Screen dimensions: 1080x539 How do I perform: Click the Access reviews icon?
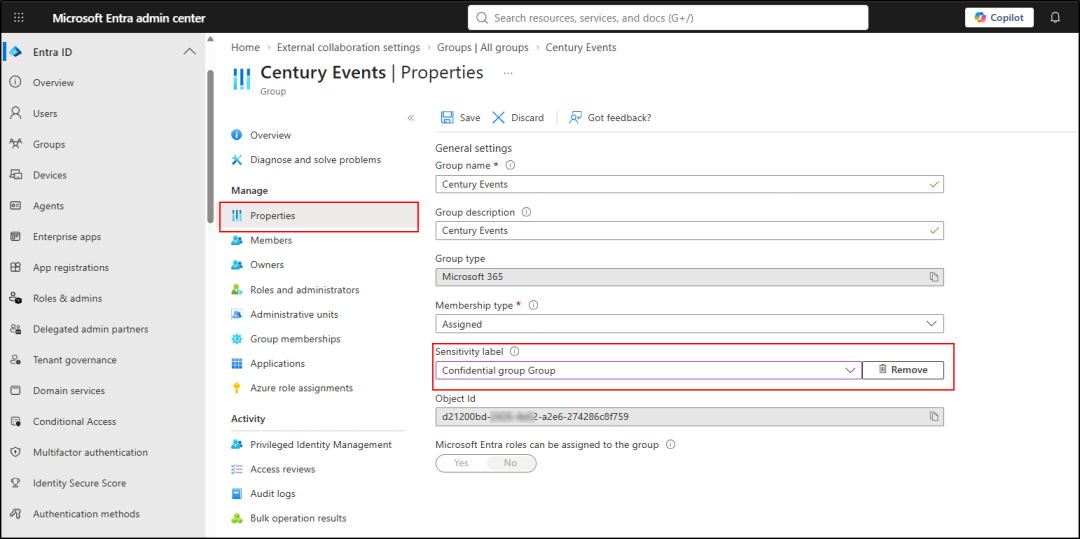pos(237,469)
